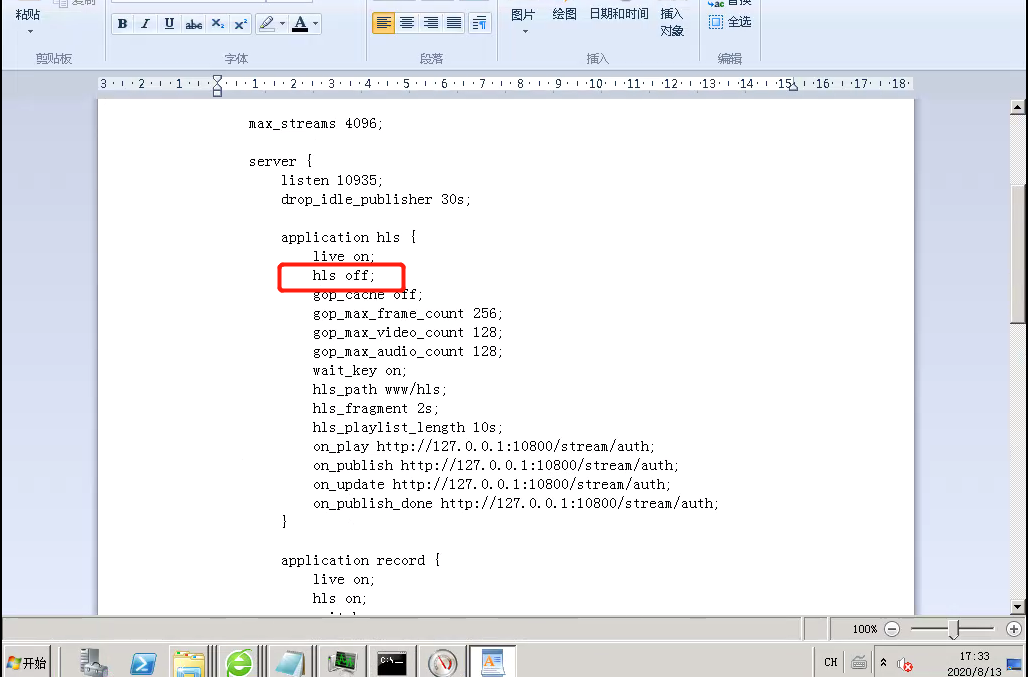Viewport: 1028px width, 677px height.
Task: Click text 'application record {'
Action: [x=360, y=560]
